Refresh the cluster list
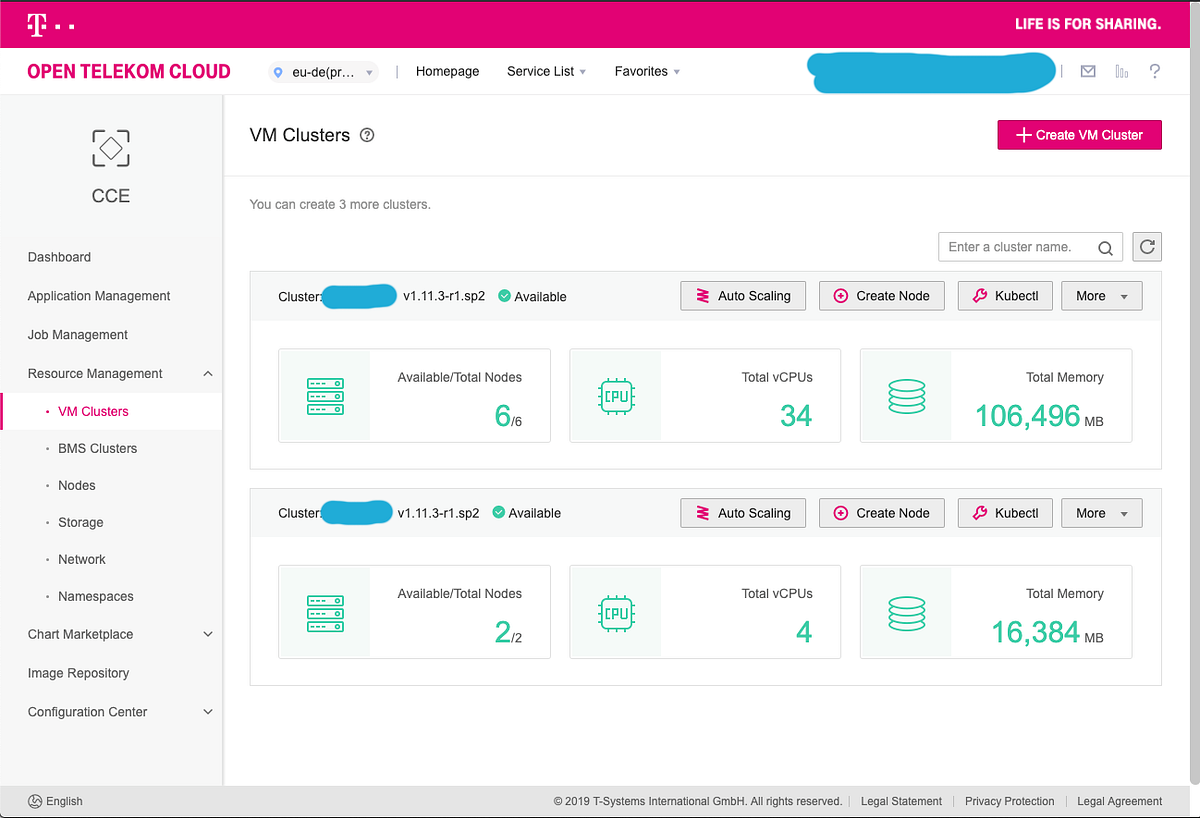The image size is (1200, 818). click(1147, 247)
